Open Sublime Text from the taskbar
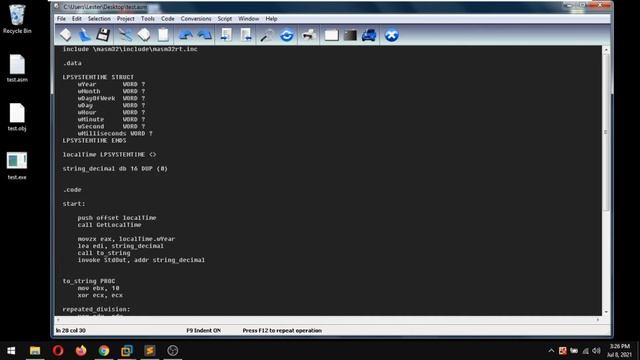Viewport: 640px width, 360px height. click(x=150, y=351)
